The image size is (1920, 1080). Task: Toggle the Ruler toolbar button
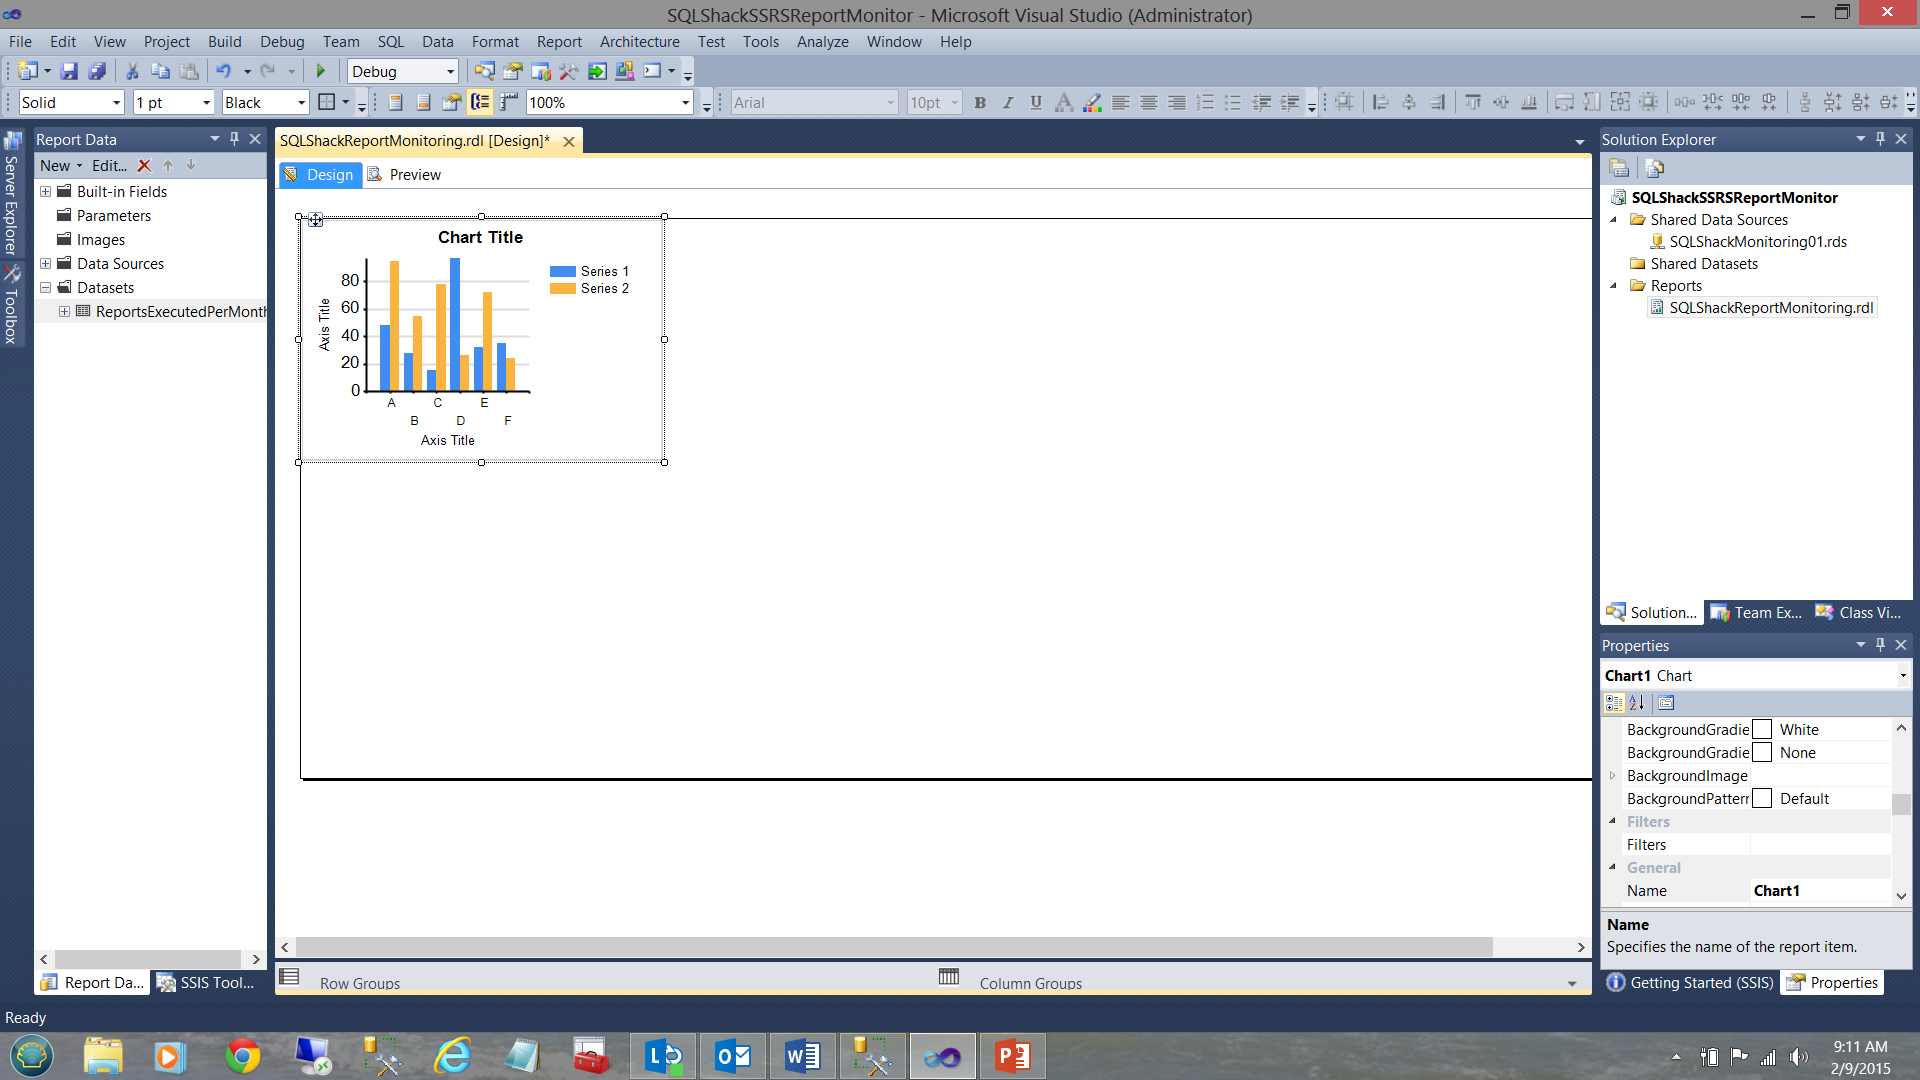(x=509, y=102)
